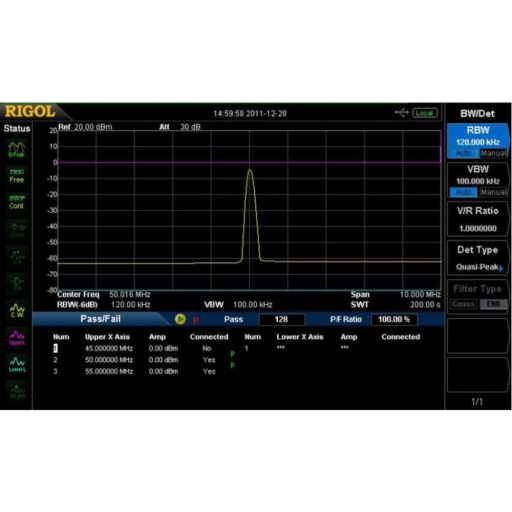This screenshot has height=512, width=512.
Task: Click Center Freq value 50.016 MHz
Action: (x=130, y=295)
